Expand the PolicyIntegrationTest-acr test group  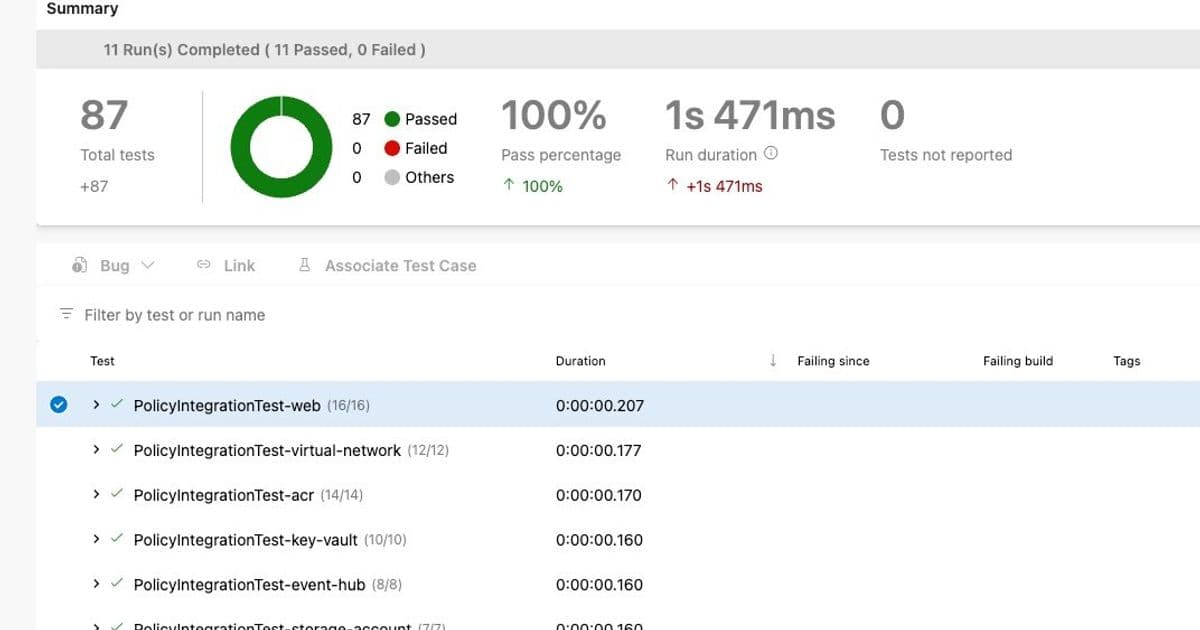tap(95, 495)
